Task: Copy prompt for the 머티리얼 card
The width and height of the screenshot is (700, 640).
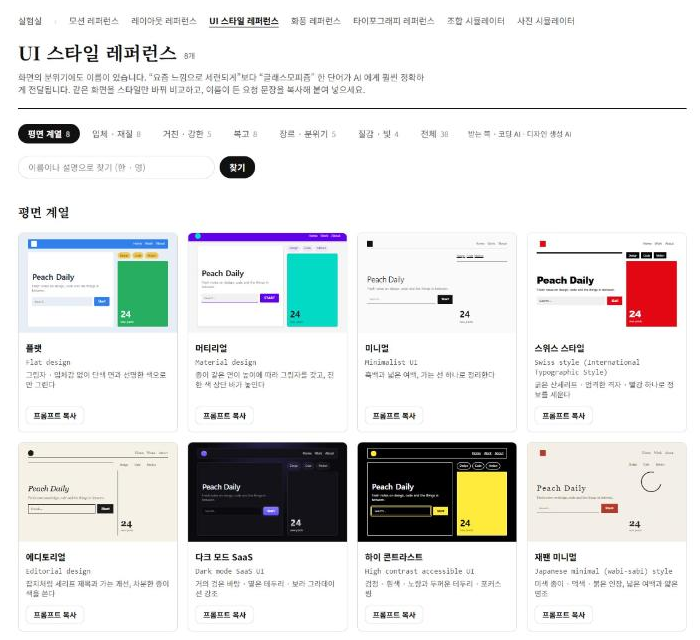Action: coord(225,416)
